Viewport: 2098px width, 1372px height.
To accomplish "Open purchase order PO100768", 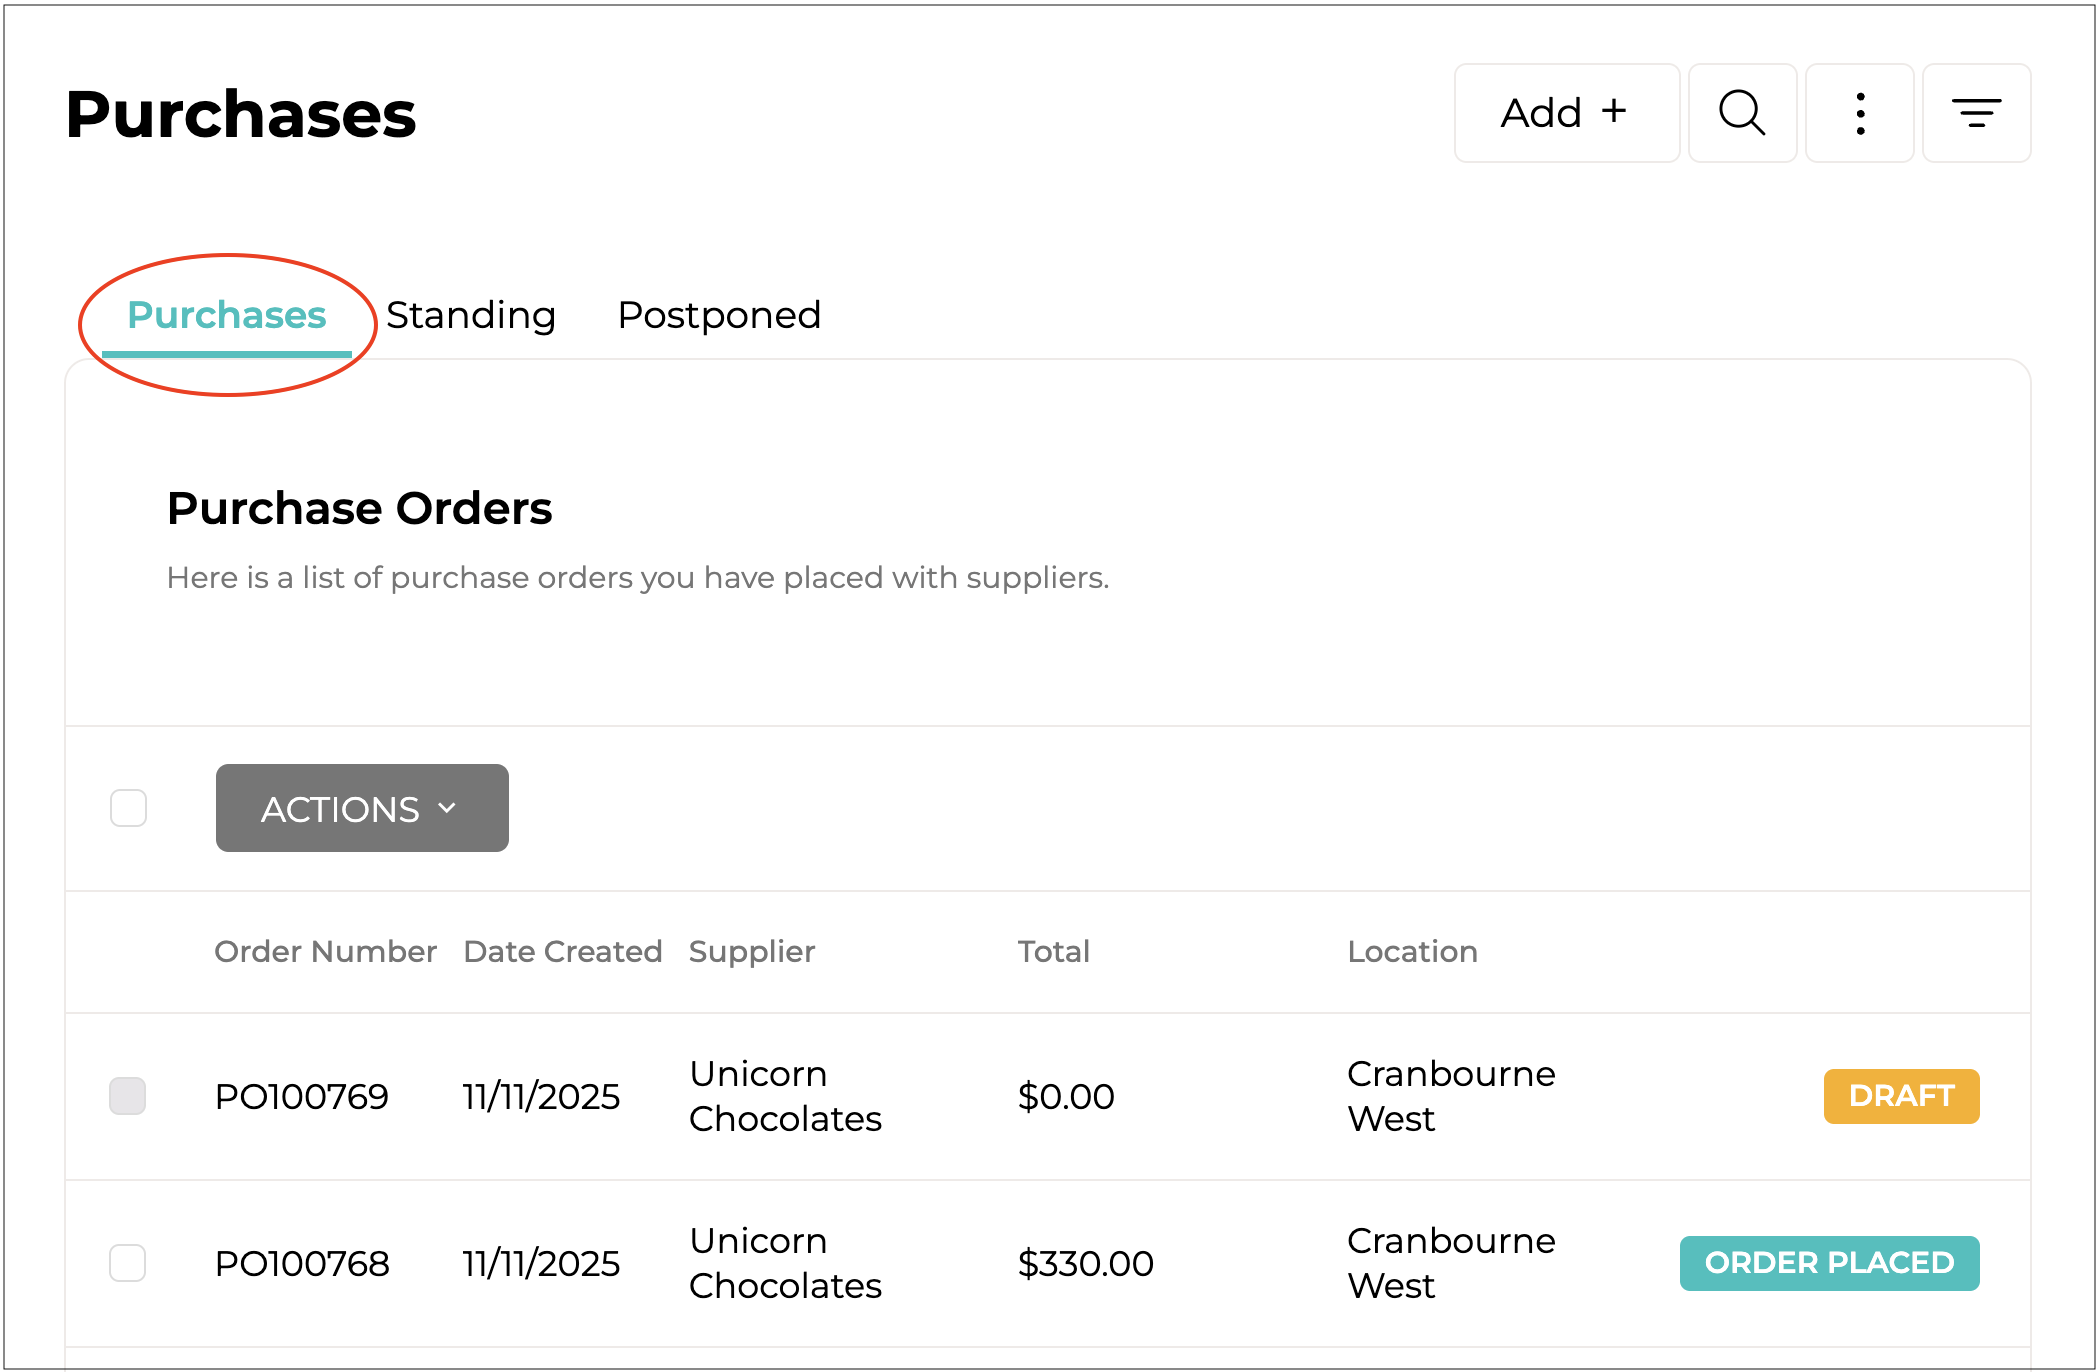I will click(301, 1264).
